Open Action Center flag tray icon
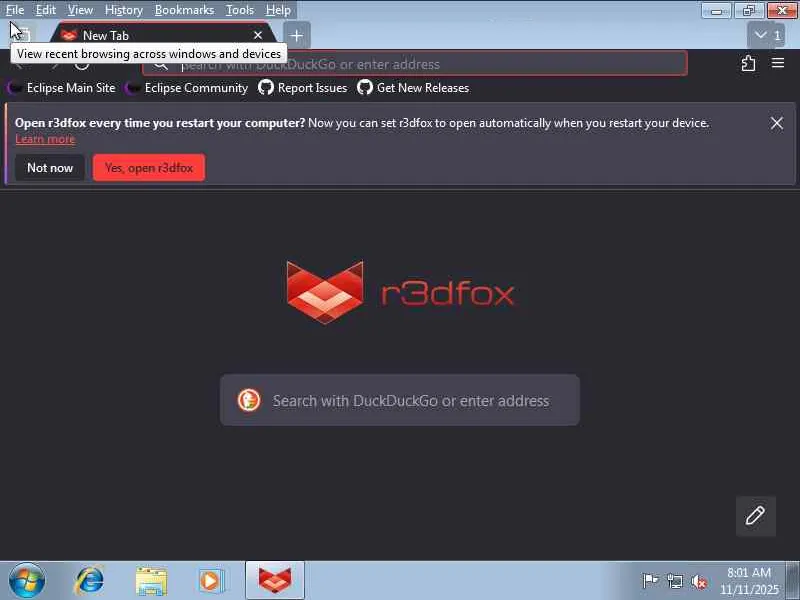 click(650, 581)
